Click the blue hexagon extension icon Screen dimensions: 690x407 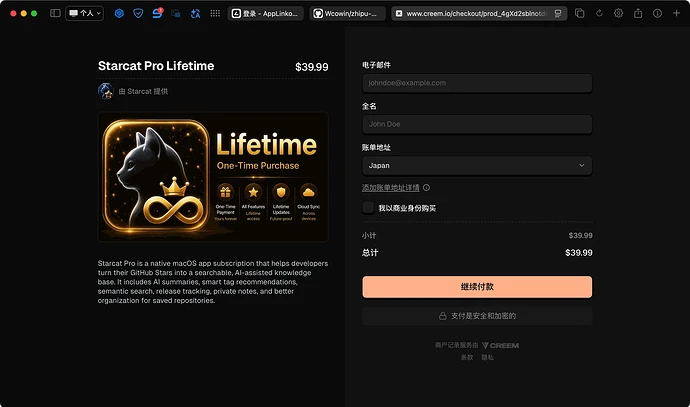pyautogui.click(x=119, y=13)
